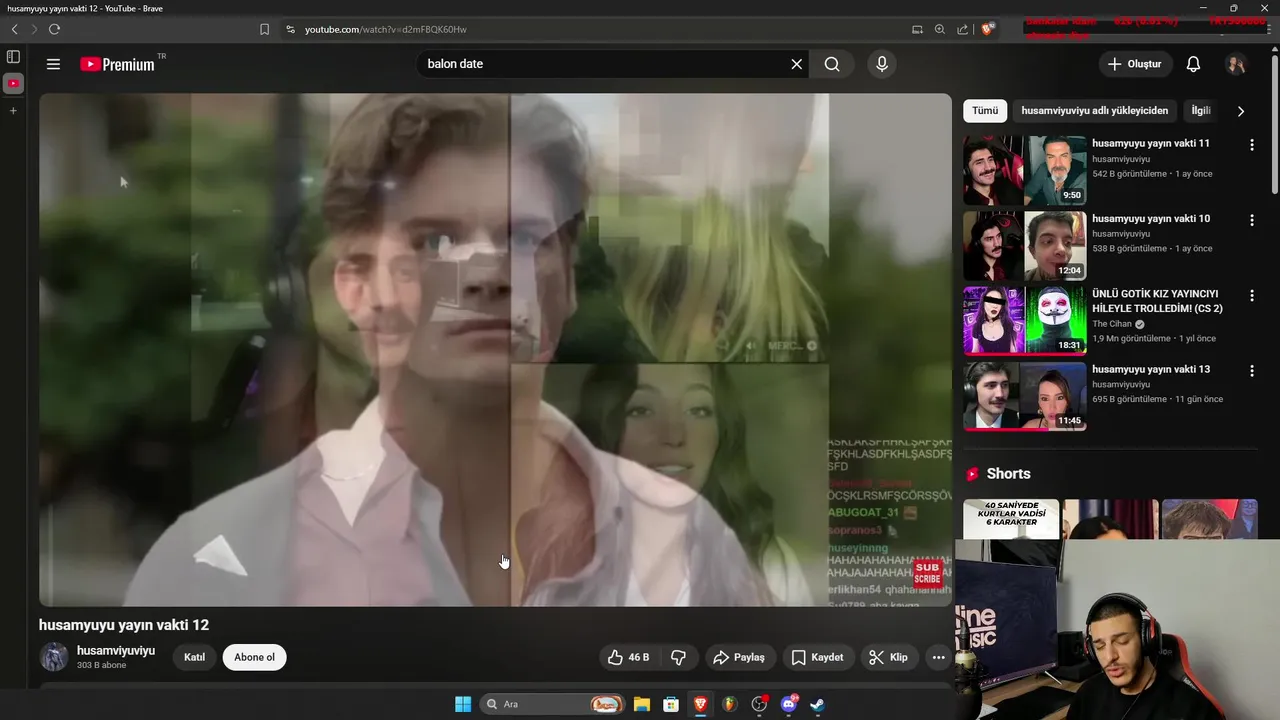Viewport: 1280px width, 720px height.
Task: Click the SUBSCRIBE watermark in the video
Action: [x=928, y=573]
